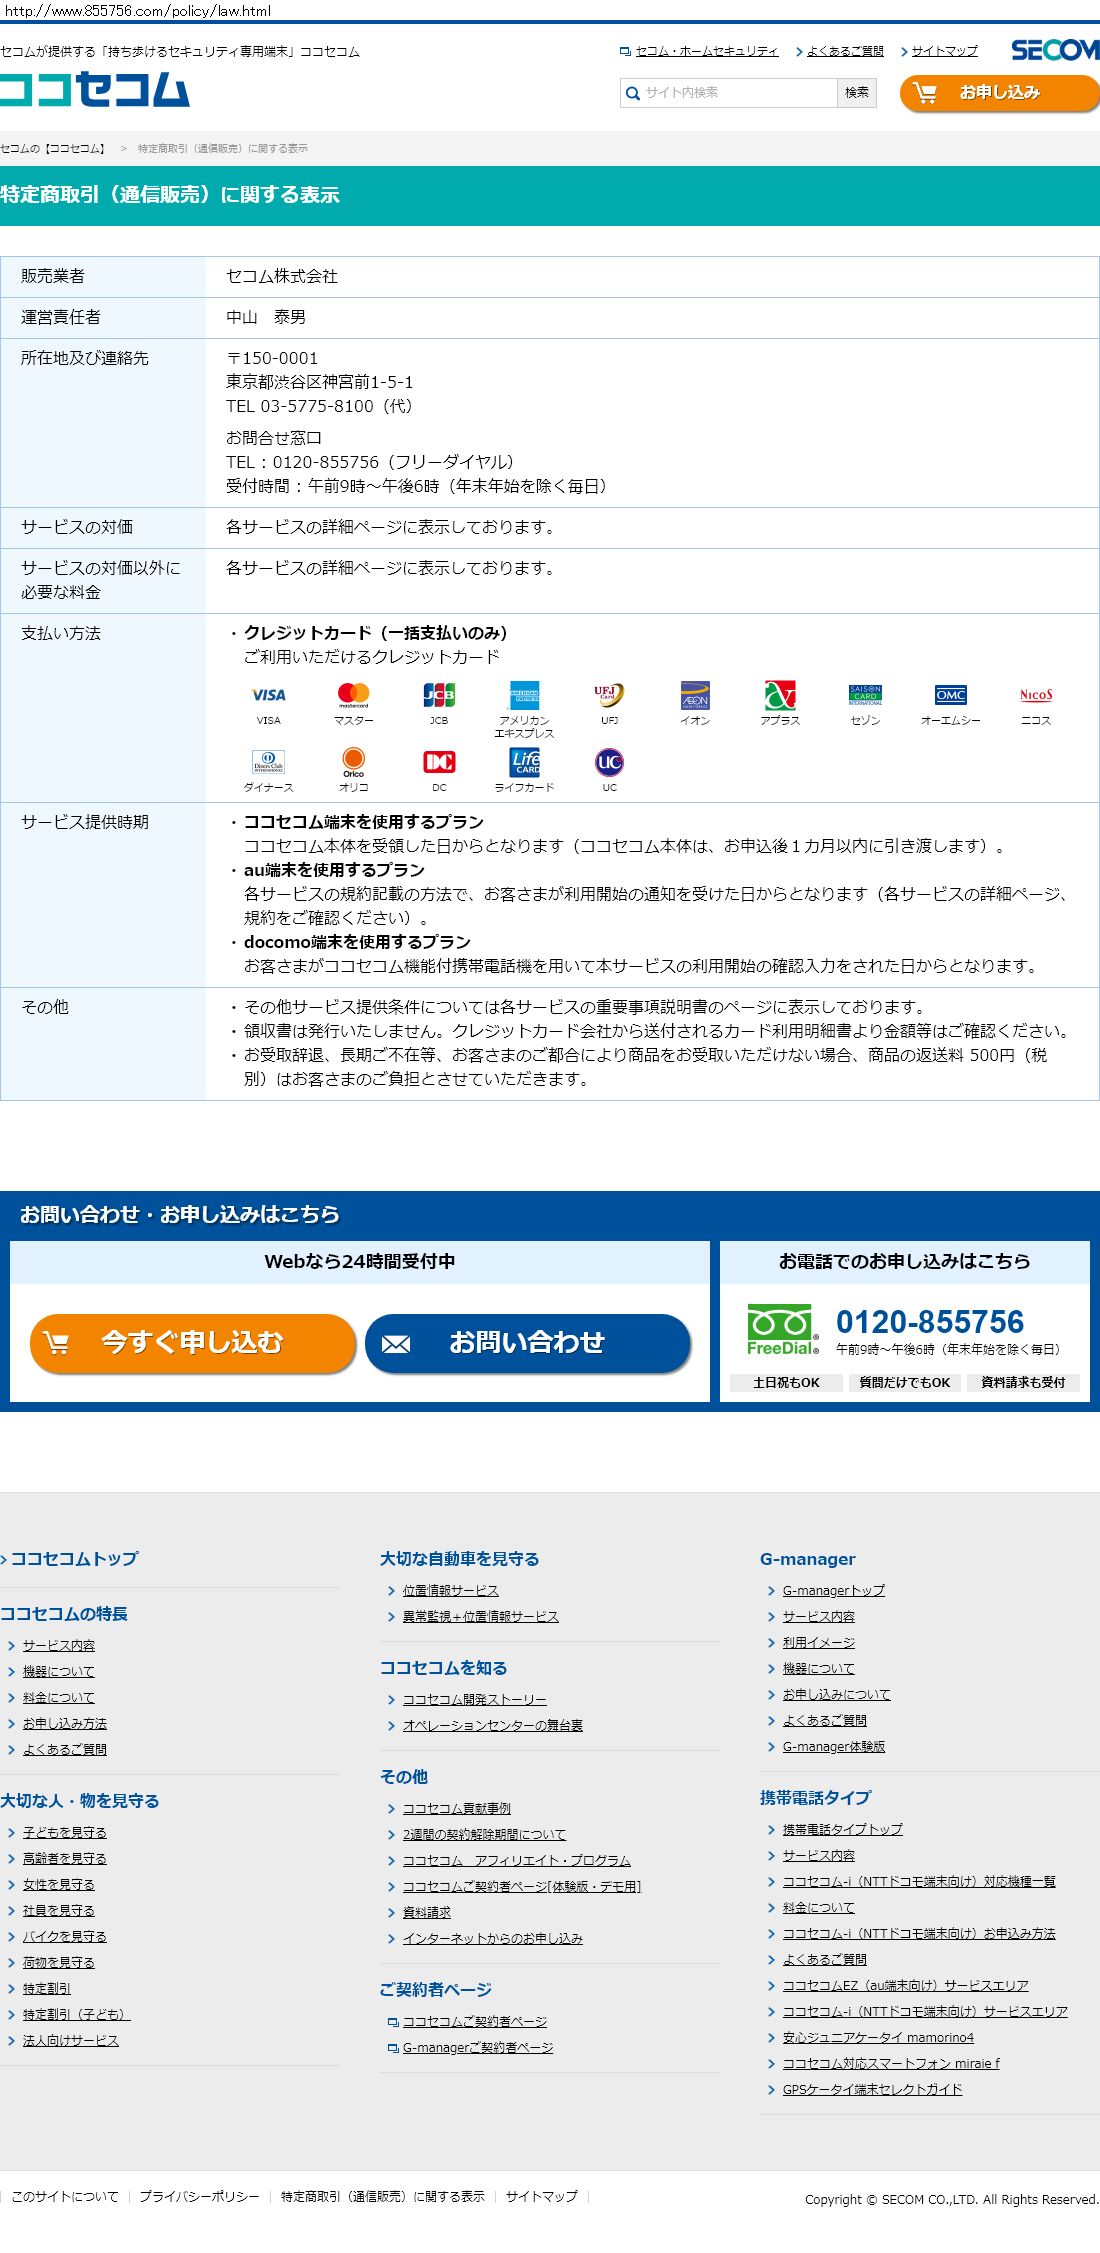Open セコム・ホームセキュリティ header link
Viewport: 1100px width, 2253px height.
pos(707,51)
